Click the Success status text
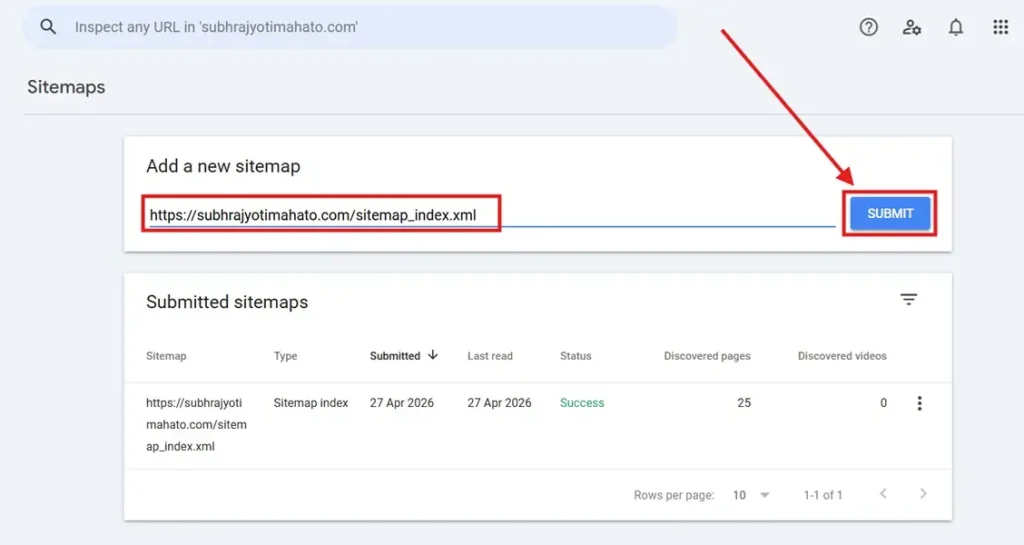 [582, 403]
